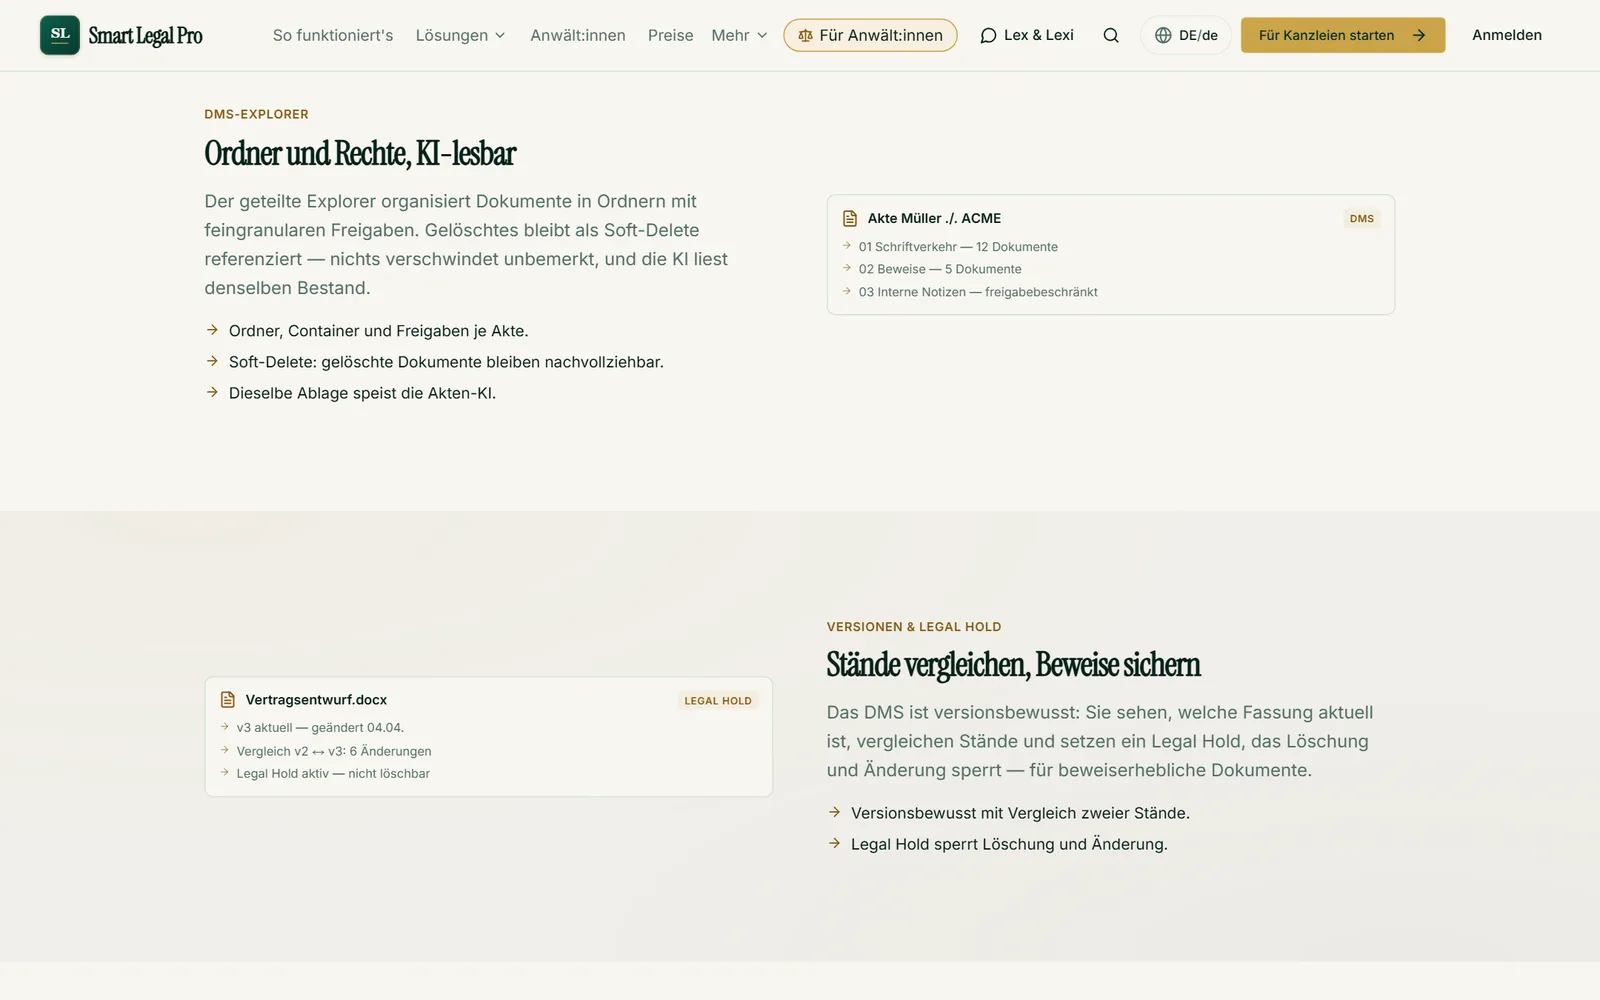1600x1000 pixels.
Task: Click '02 Beweise — 5 Dokumente' text
Action: tap(940, 269)
